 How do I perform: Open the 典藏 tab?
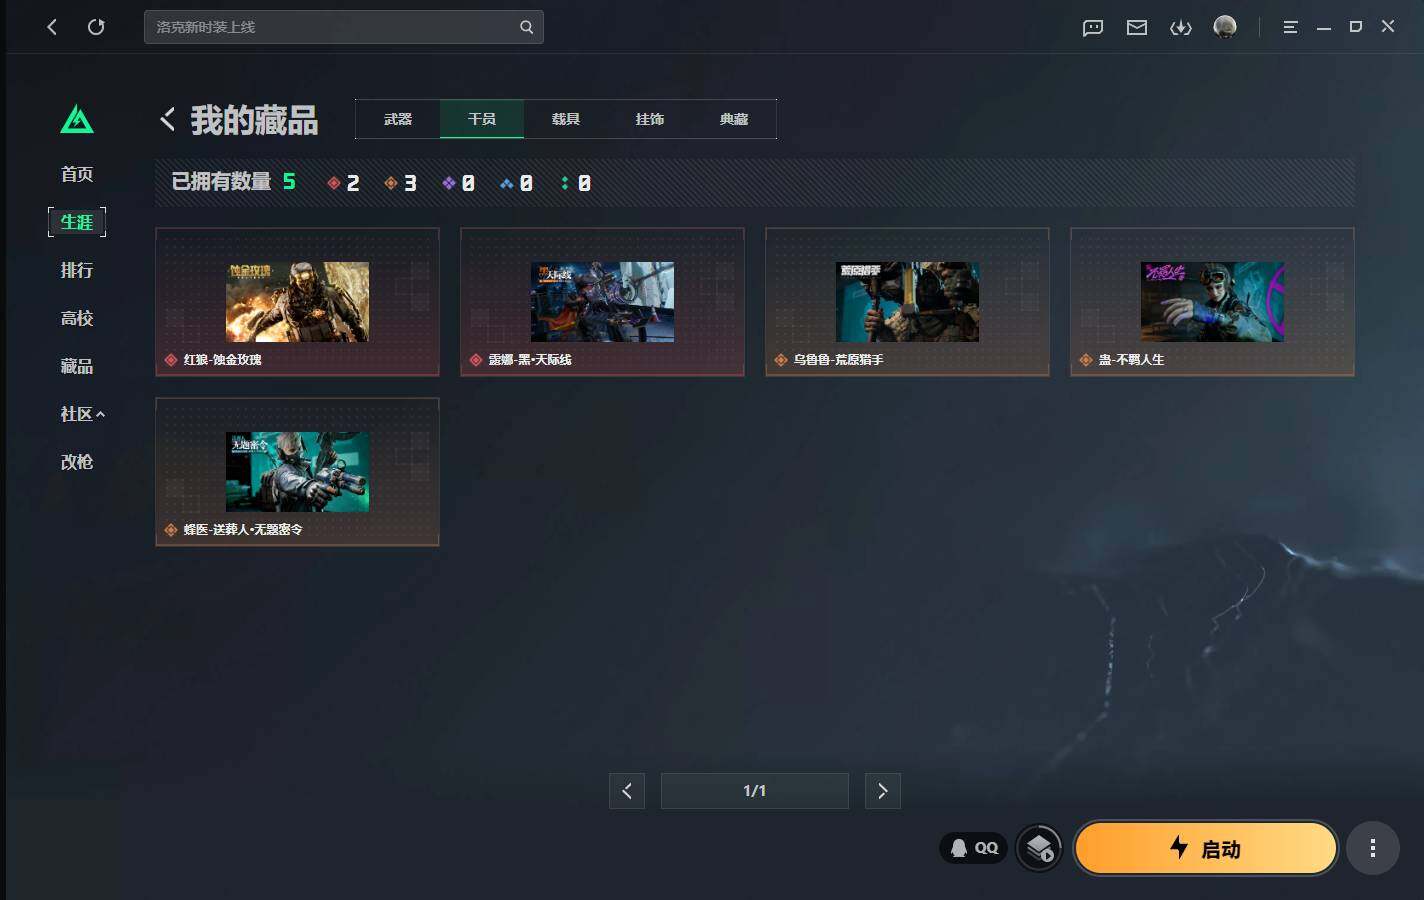[x=734, y=119]
